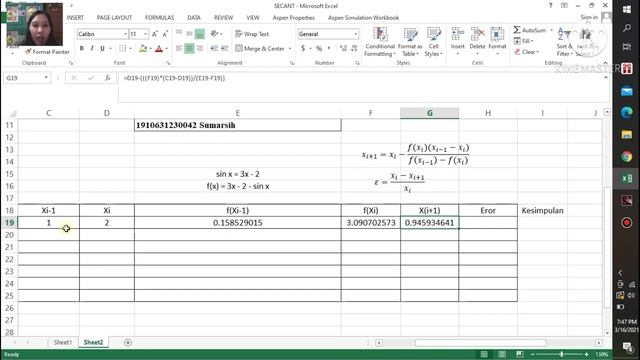Toggle Wrap Text

252,34
